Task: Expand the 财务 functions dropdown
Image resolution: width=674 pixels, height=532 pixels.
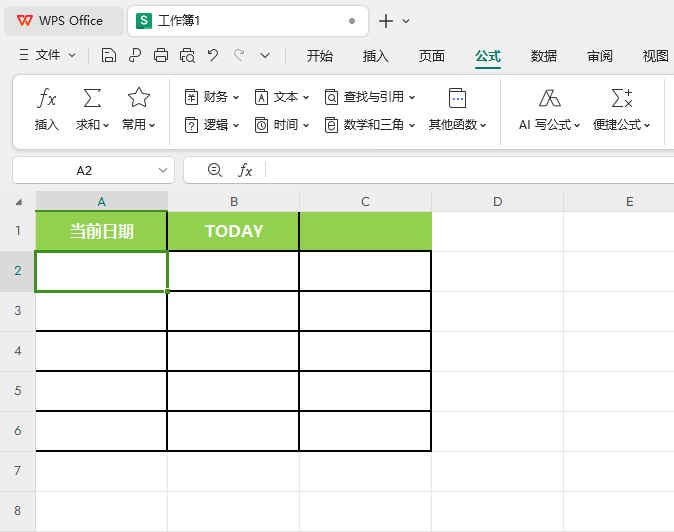Action: pyautogui.click(x=212, y=97)
